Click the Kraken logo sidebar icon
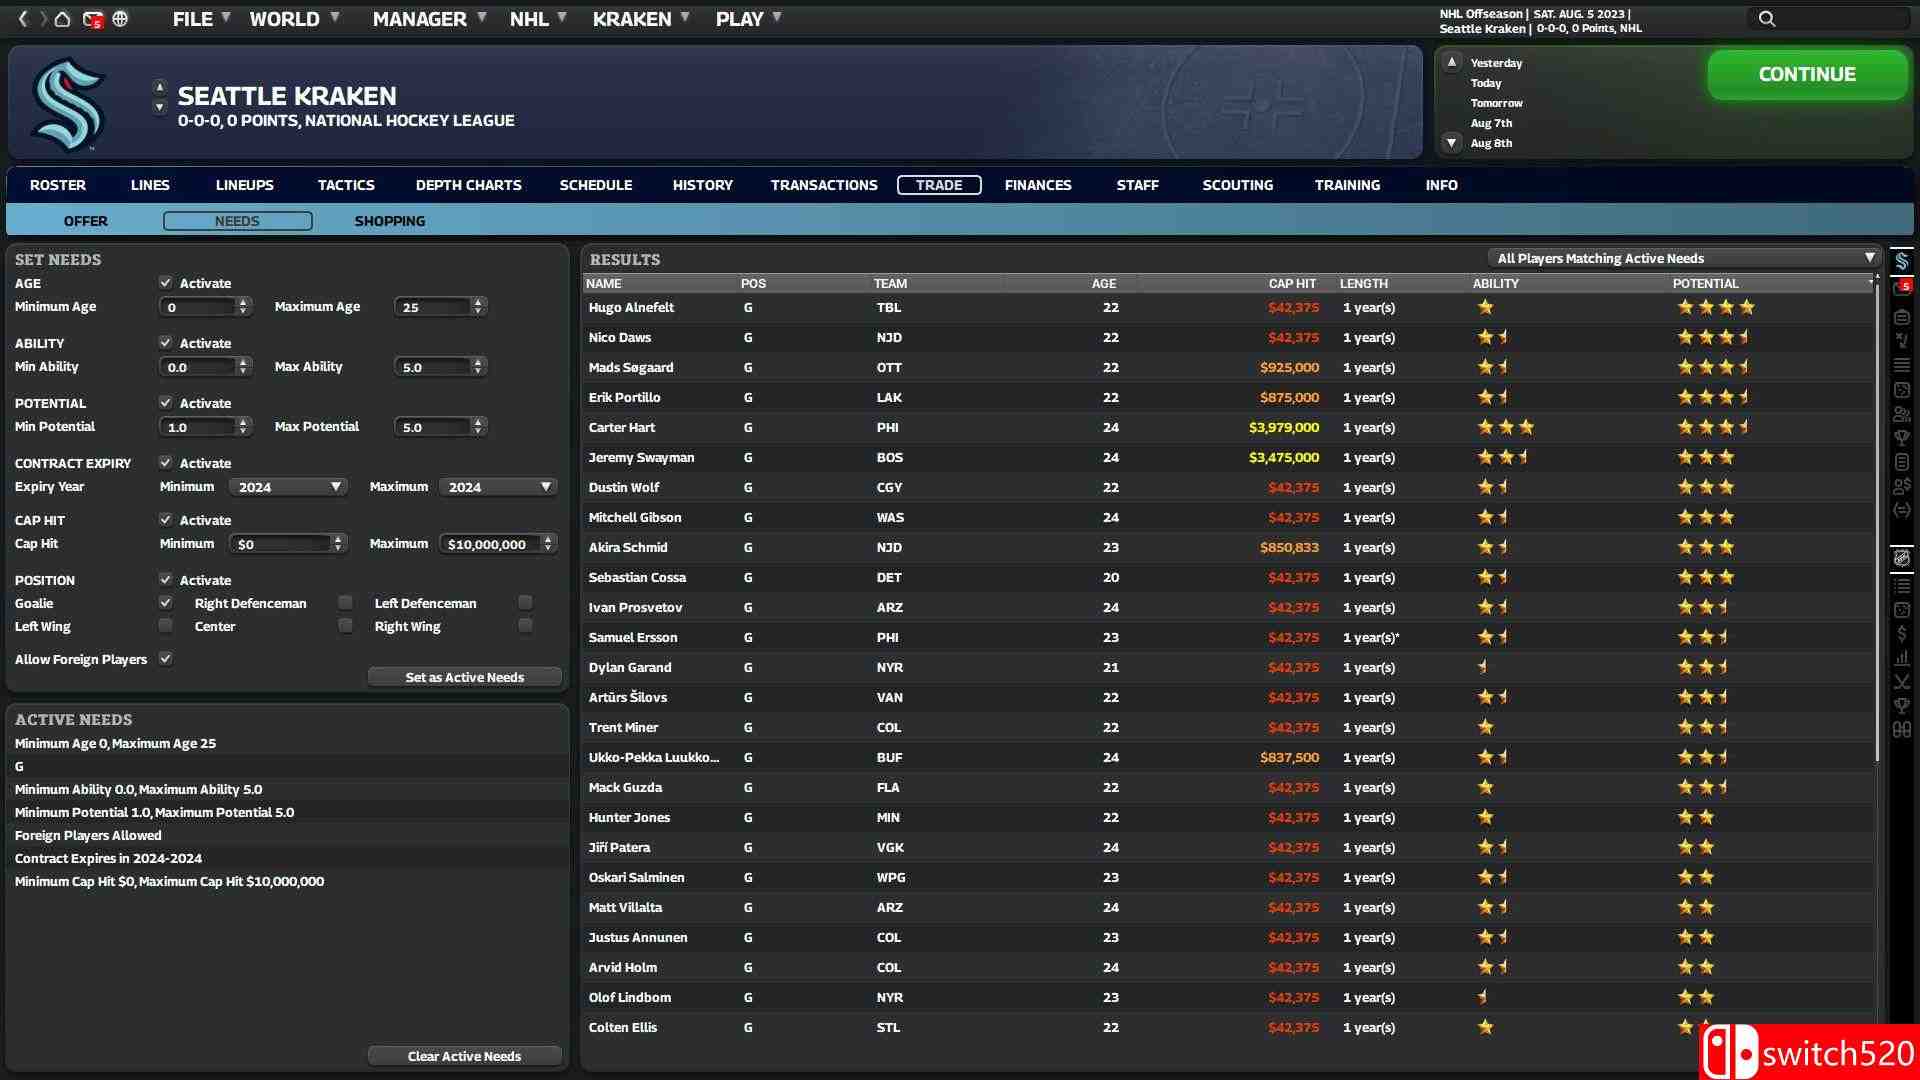Screen dimensions: 1920x1080 coord(1901,261)
